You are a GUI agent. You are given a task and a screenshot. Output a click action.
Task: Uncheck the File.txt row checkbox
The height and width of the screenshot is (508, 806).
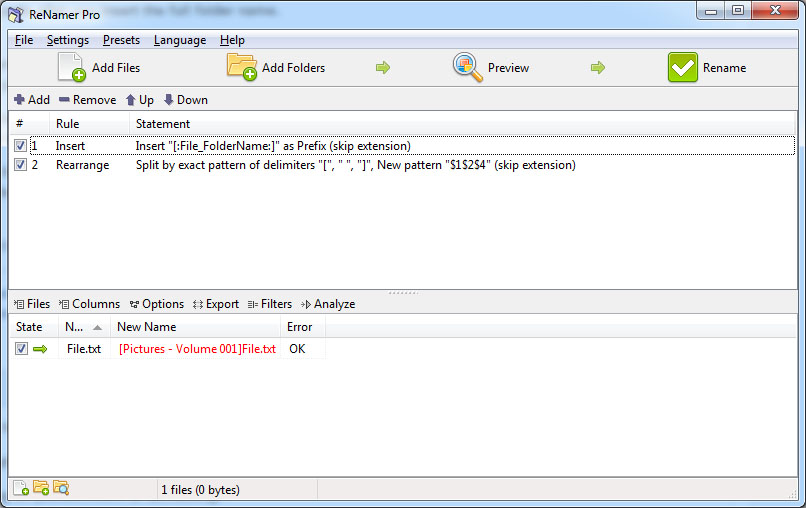[21, 349]
